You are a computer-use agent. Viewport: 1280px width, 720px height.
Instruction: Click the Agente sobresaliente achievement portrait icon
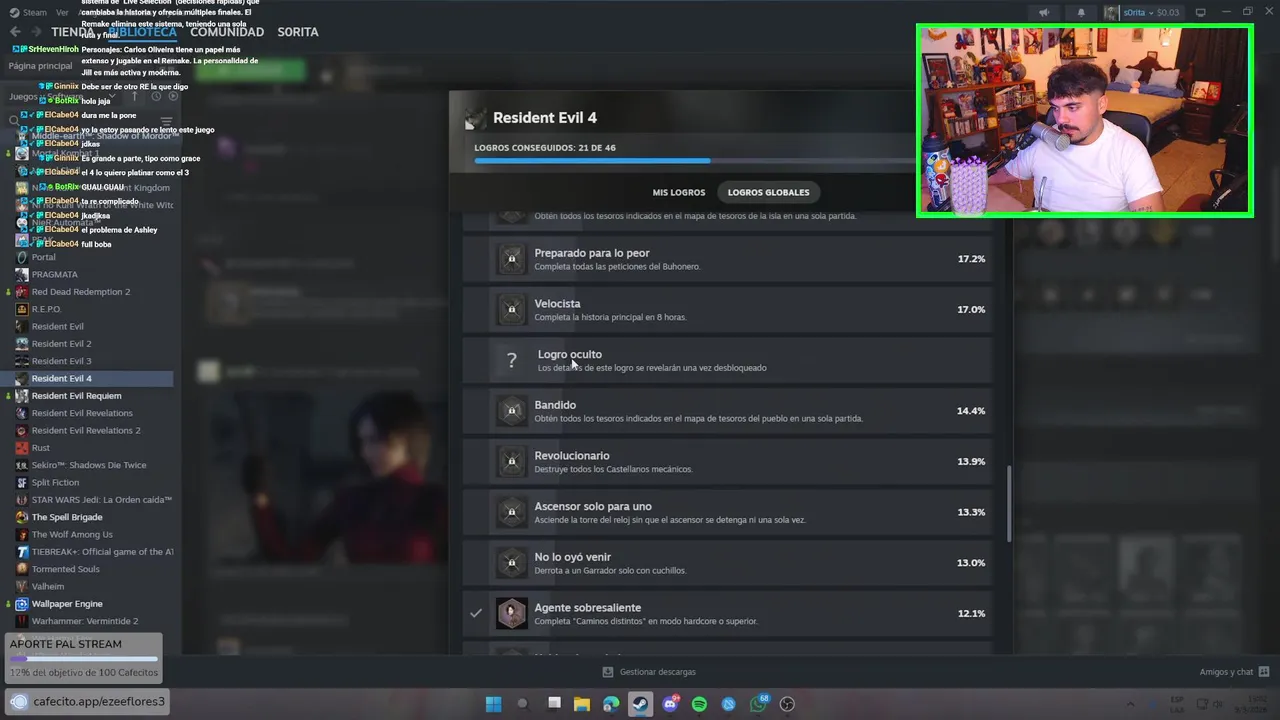tap(511, 613)
